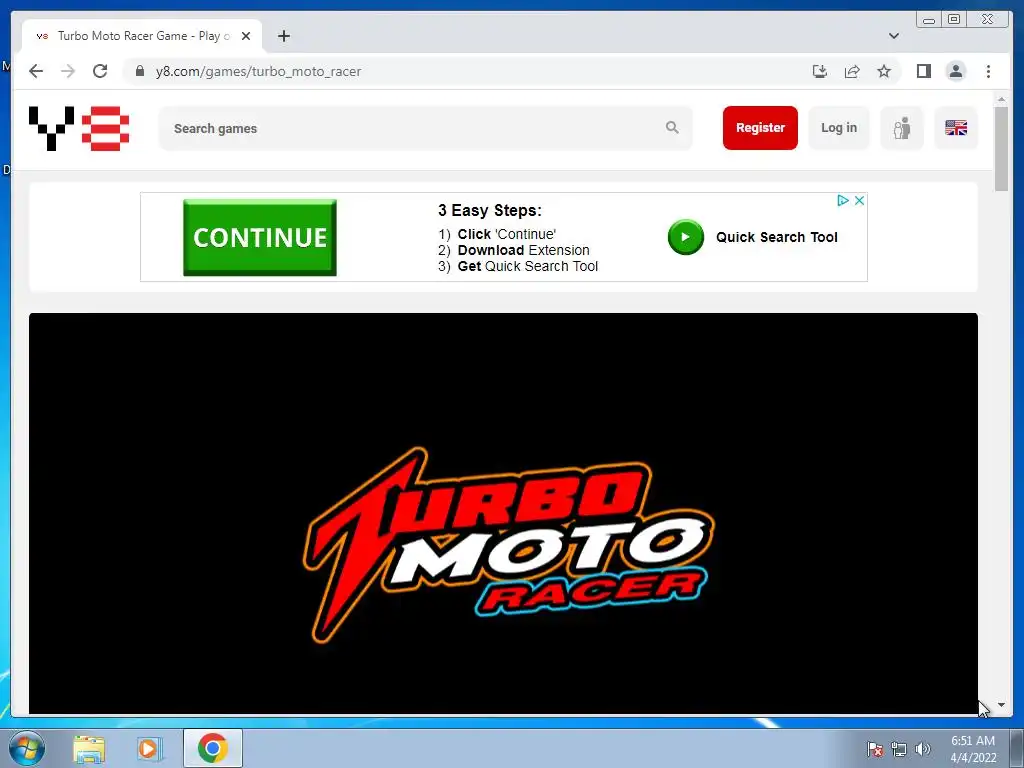
Task: Click 'Download Extension' ad step text
Action: click(523, 250)
